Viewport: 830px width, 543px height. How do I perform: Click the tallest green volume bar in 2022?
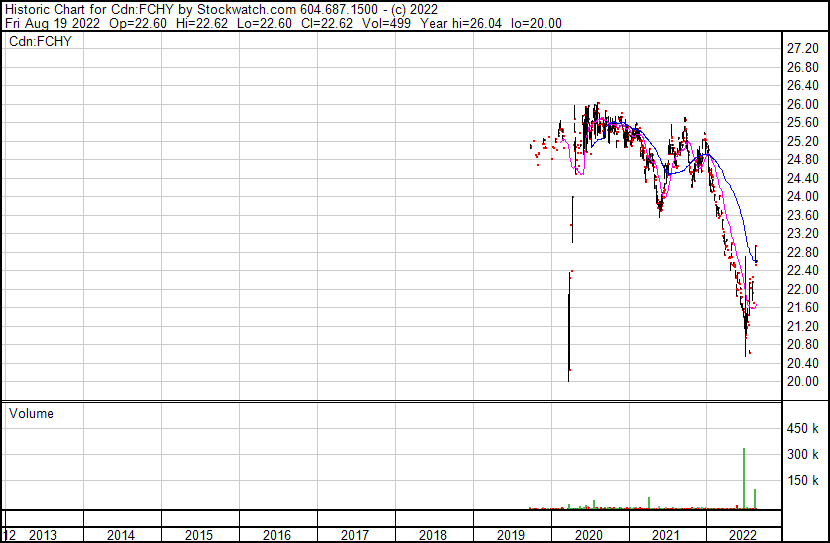tap(744, 478)
